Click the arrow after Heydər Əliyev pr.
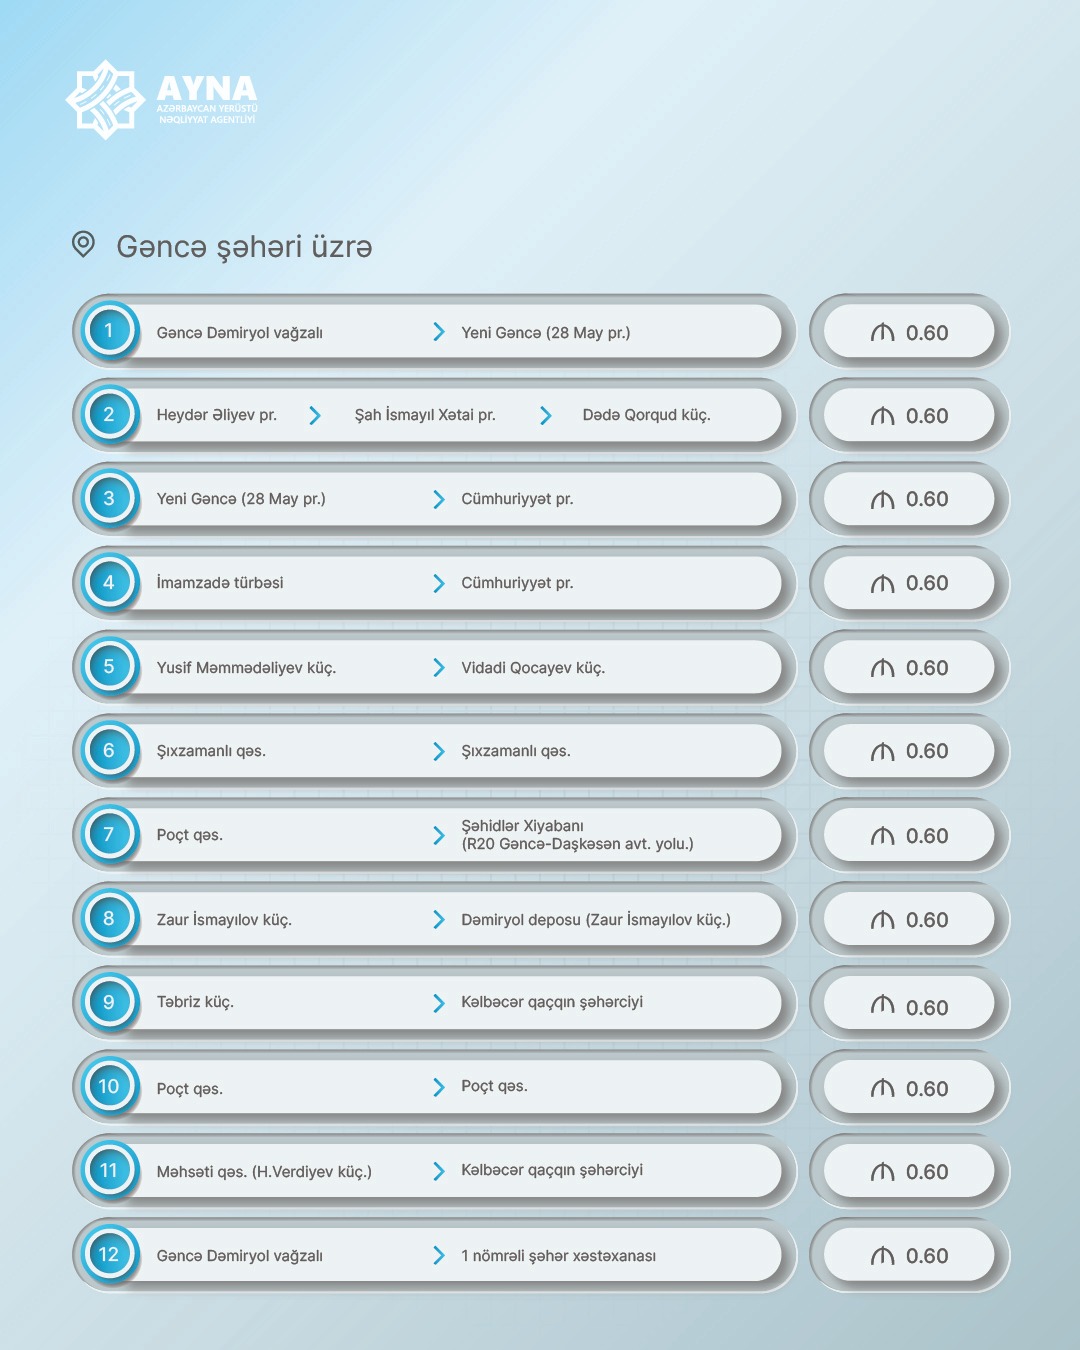The width and height of the screenshot is (1080, 1350). 315,415
